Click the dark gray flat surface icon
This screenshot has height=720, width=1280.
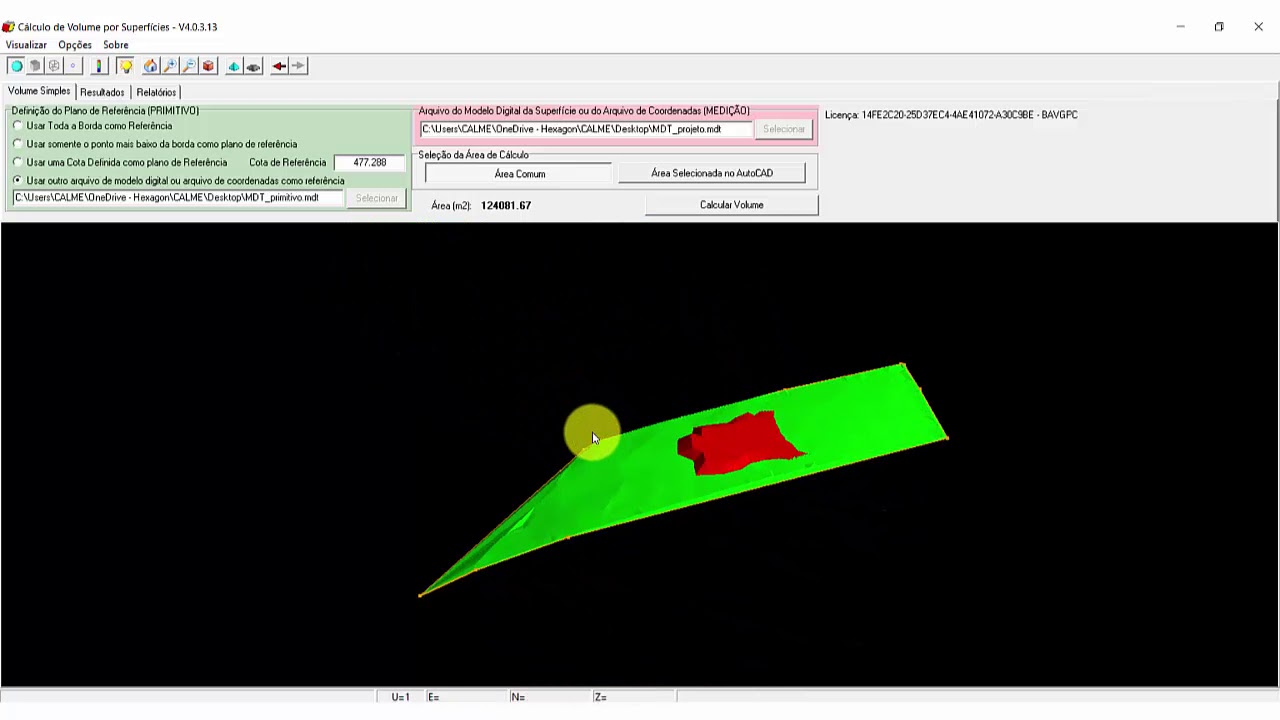coord(253,66)
